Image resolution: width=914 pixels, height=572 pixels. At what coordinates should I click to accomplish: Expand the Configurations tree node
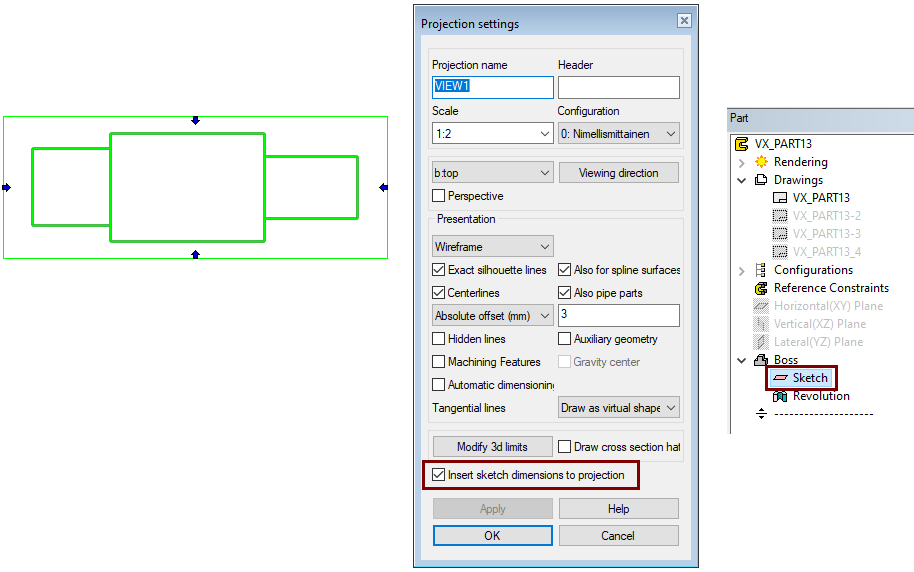741,271
